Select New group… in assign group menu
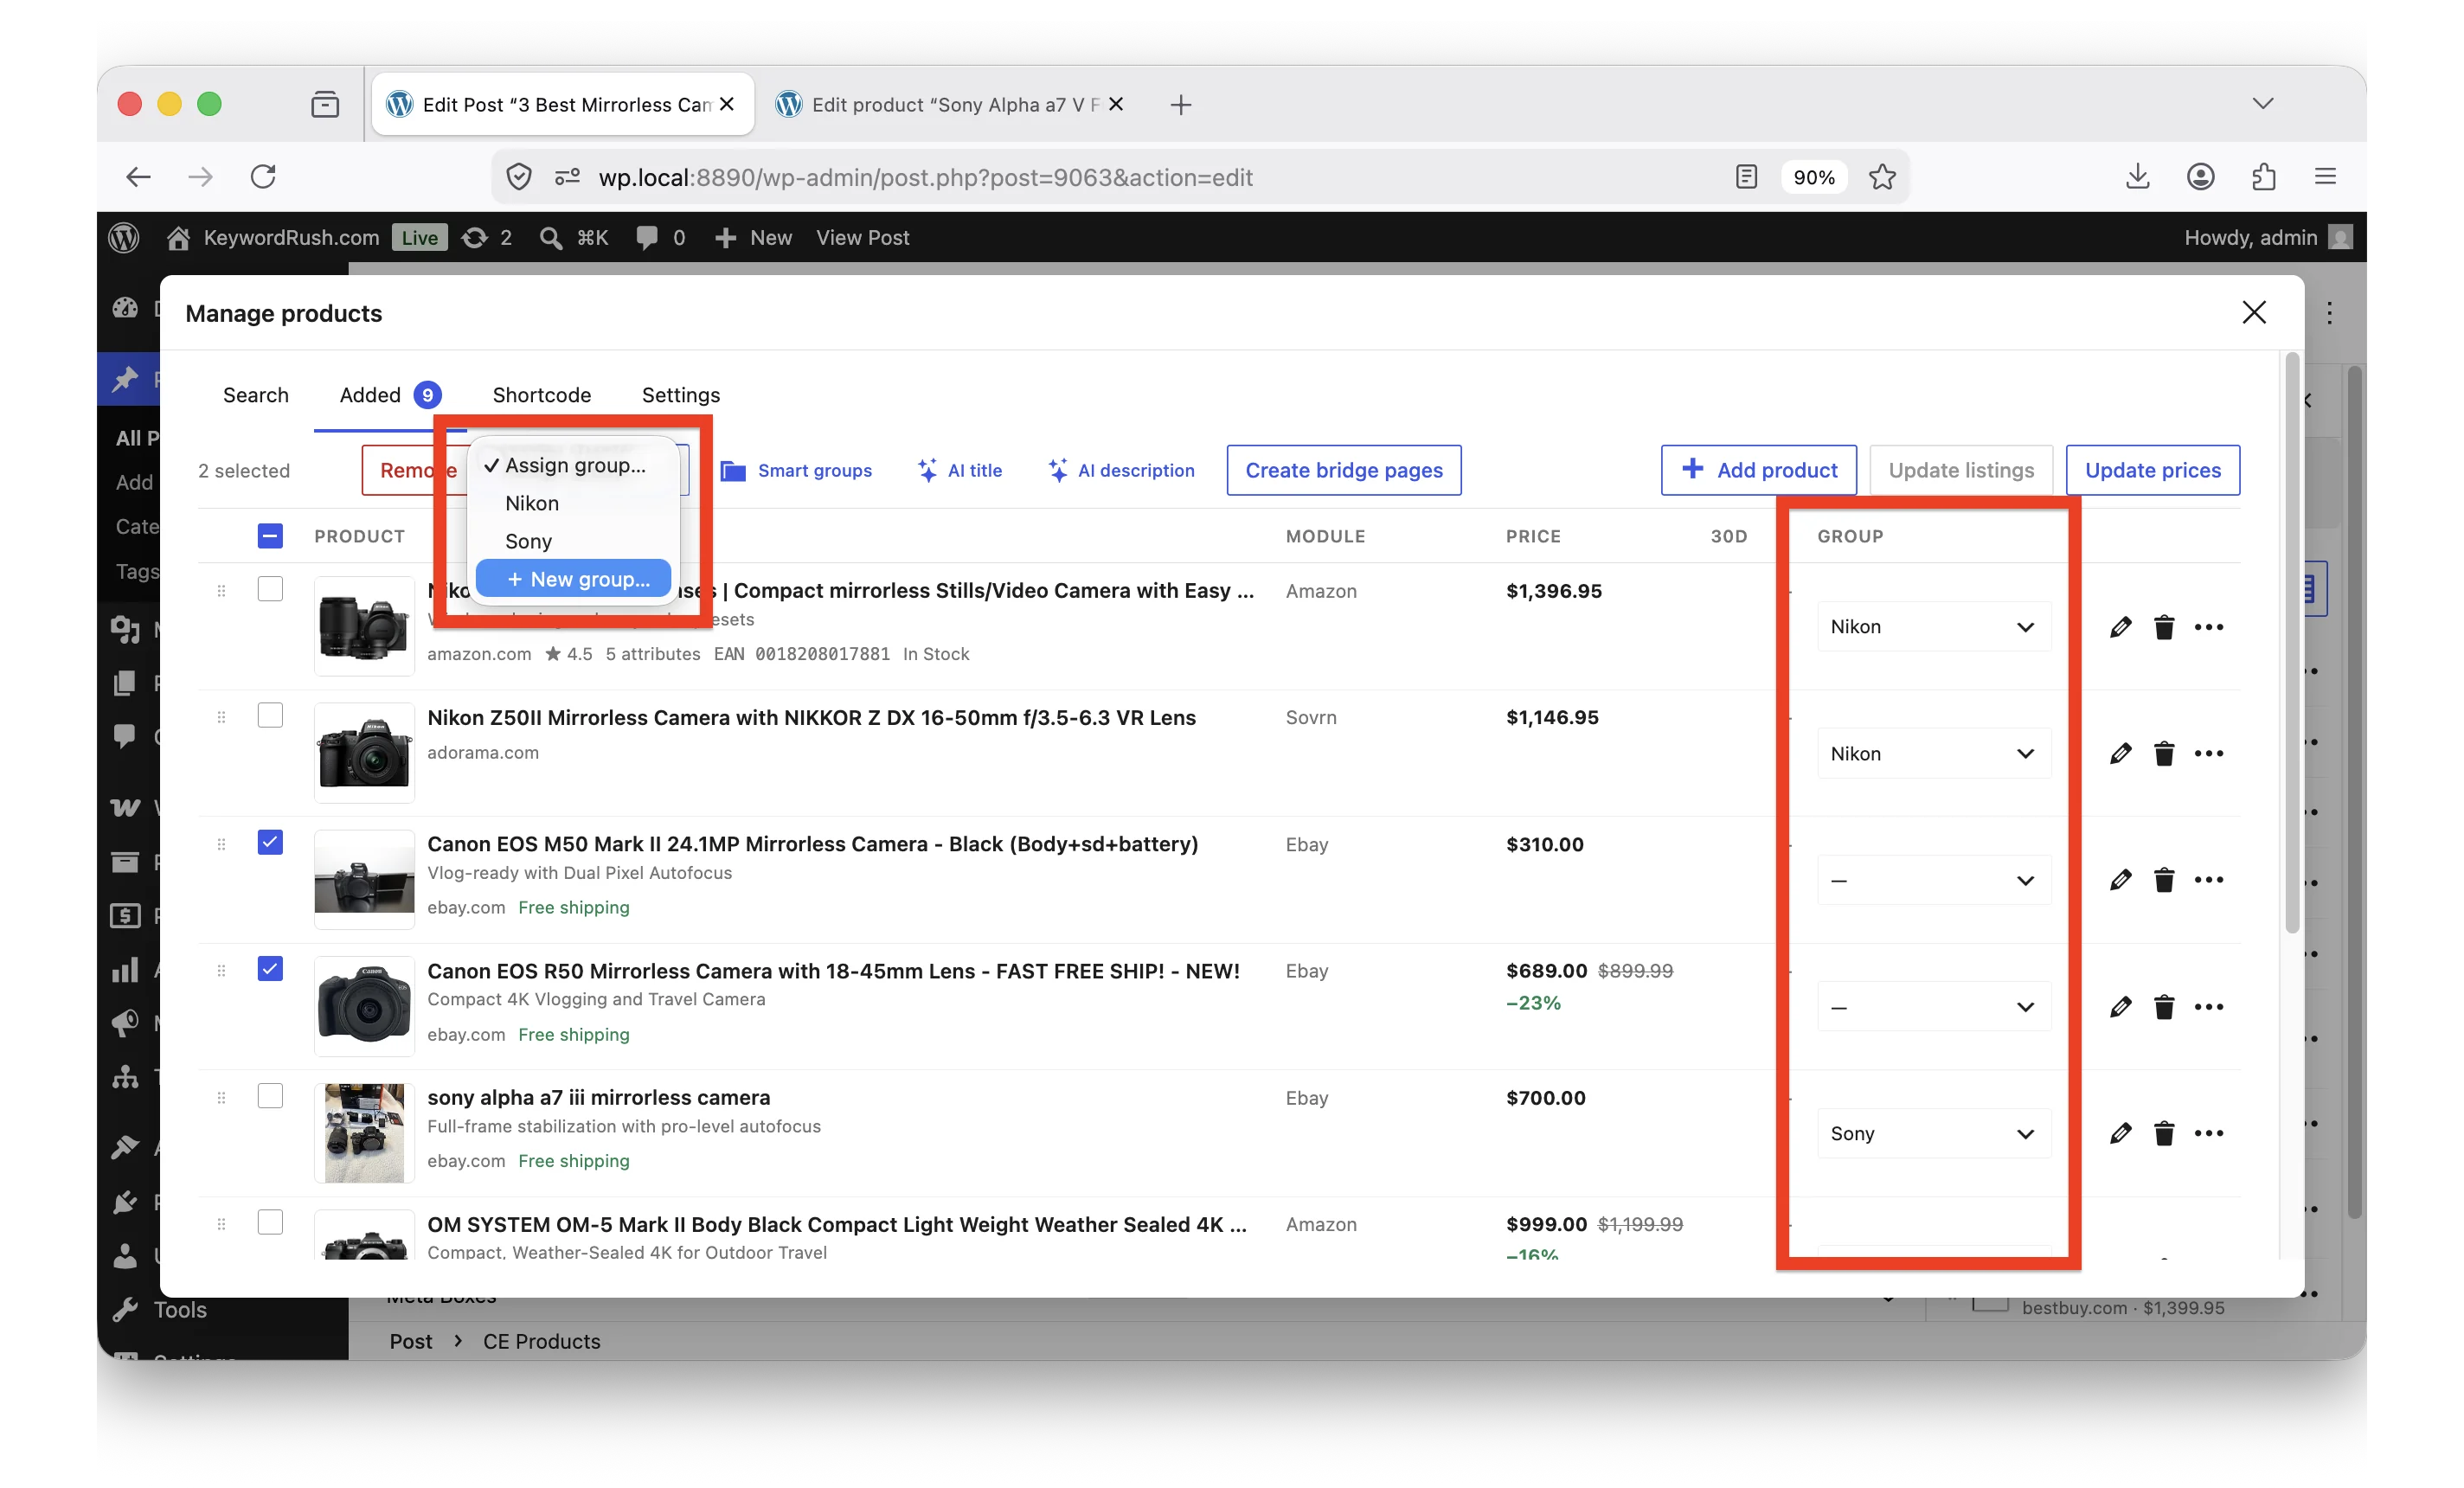Image resolution: width=2464 pixels, height=1488 pixels. point(573,579)
